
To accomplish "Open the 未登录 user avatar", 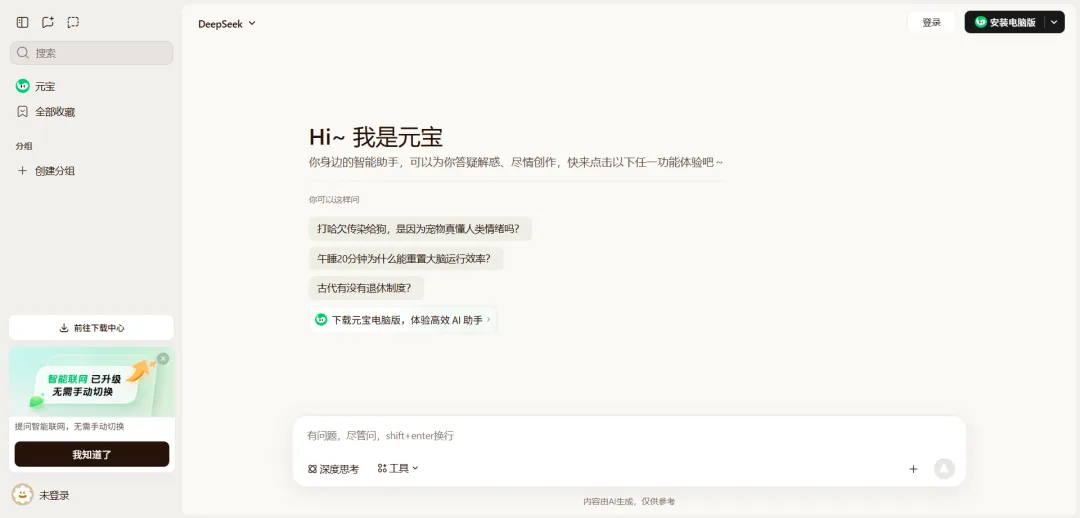I will [23, 495].
